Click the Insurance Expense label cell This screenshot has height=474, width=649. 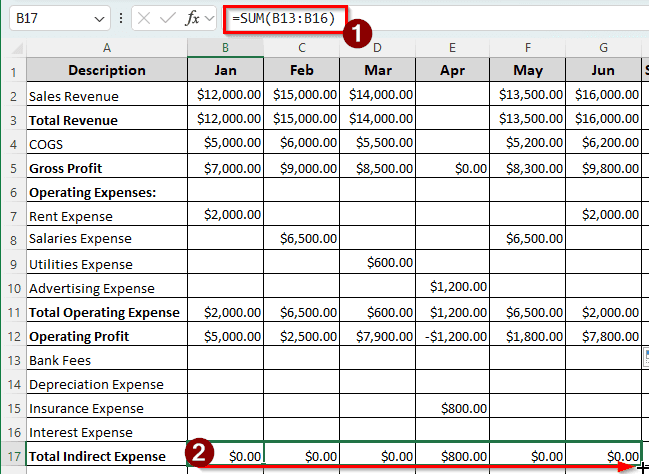107,407
